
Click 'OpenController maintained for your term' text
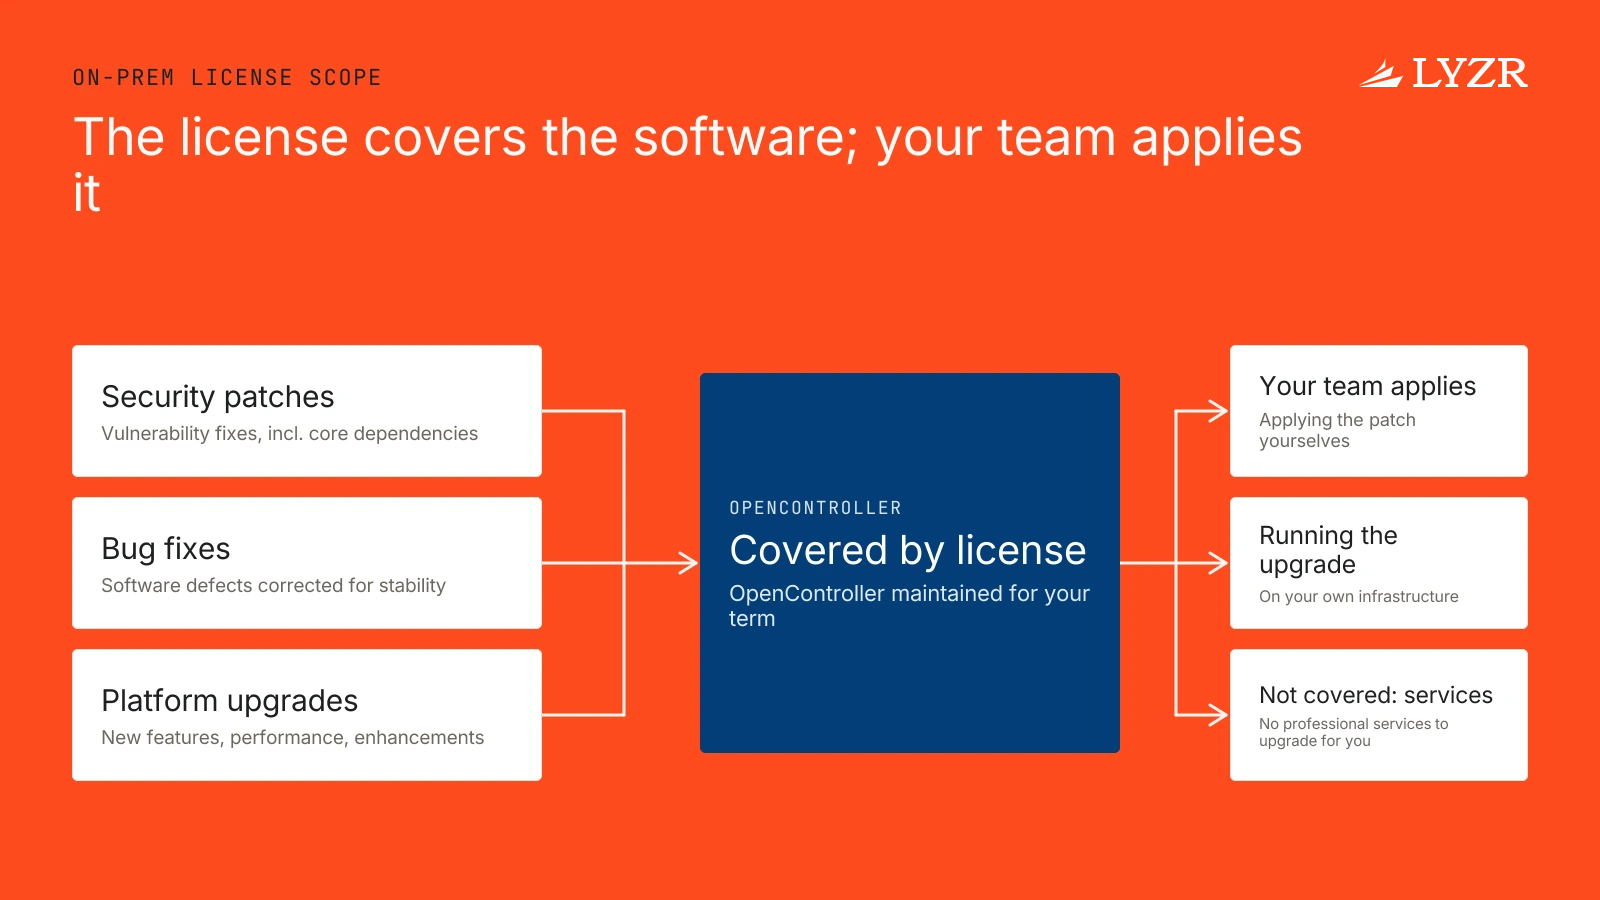pyautogui.click(x=909, y=606)
